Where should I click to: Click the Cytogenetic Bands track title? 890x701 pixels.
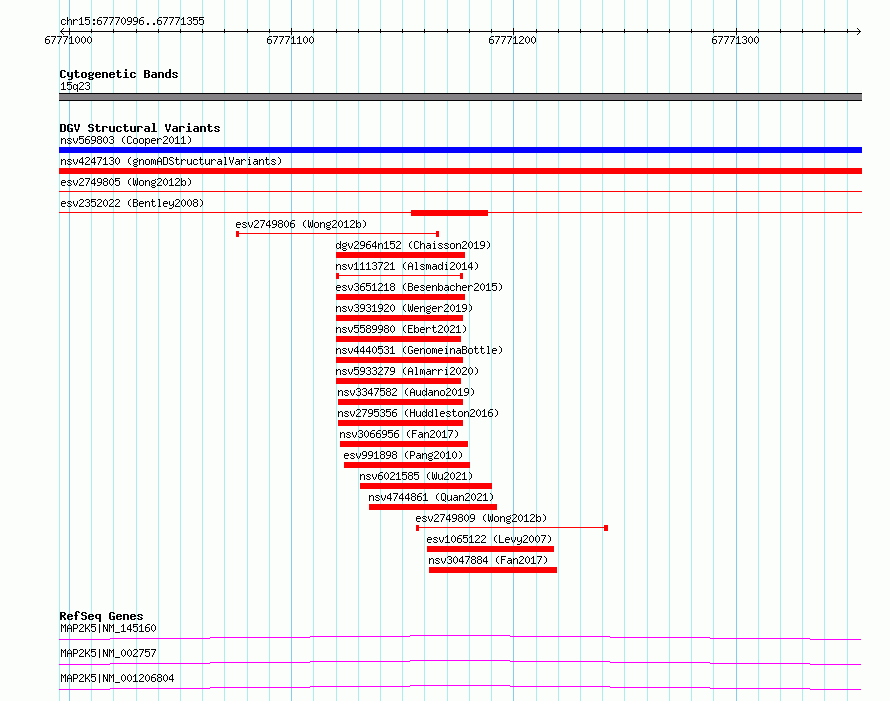point(119,74)
